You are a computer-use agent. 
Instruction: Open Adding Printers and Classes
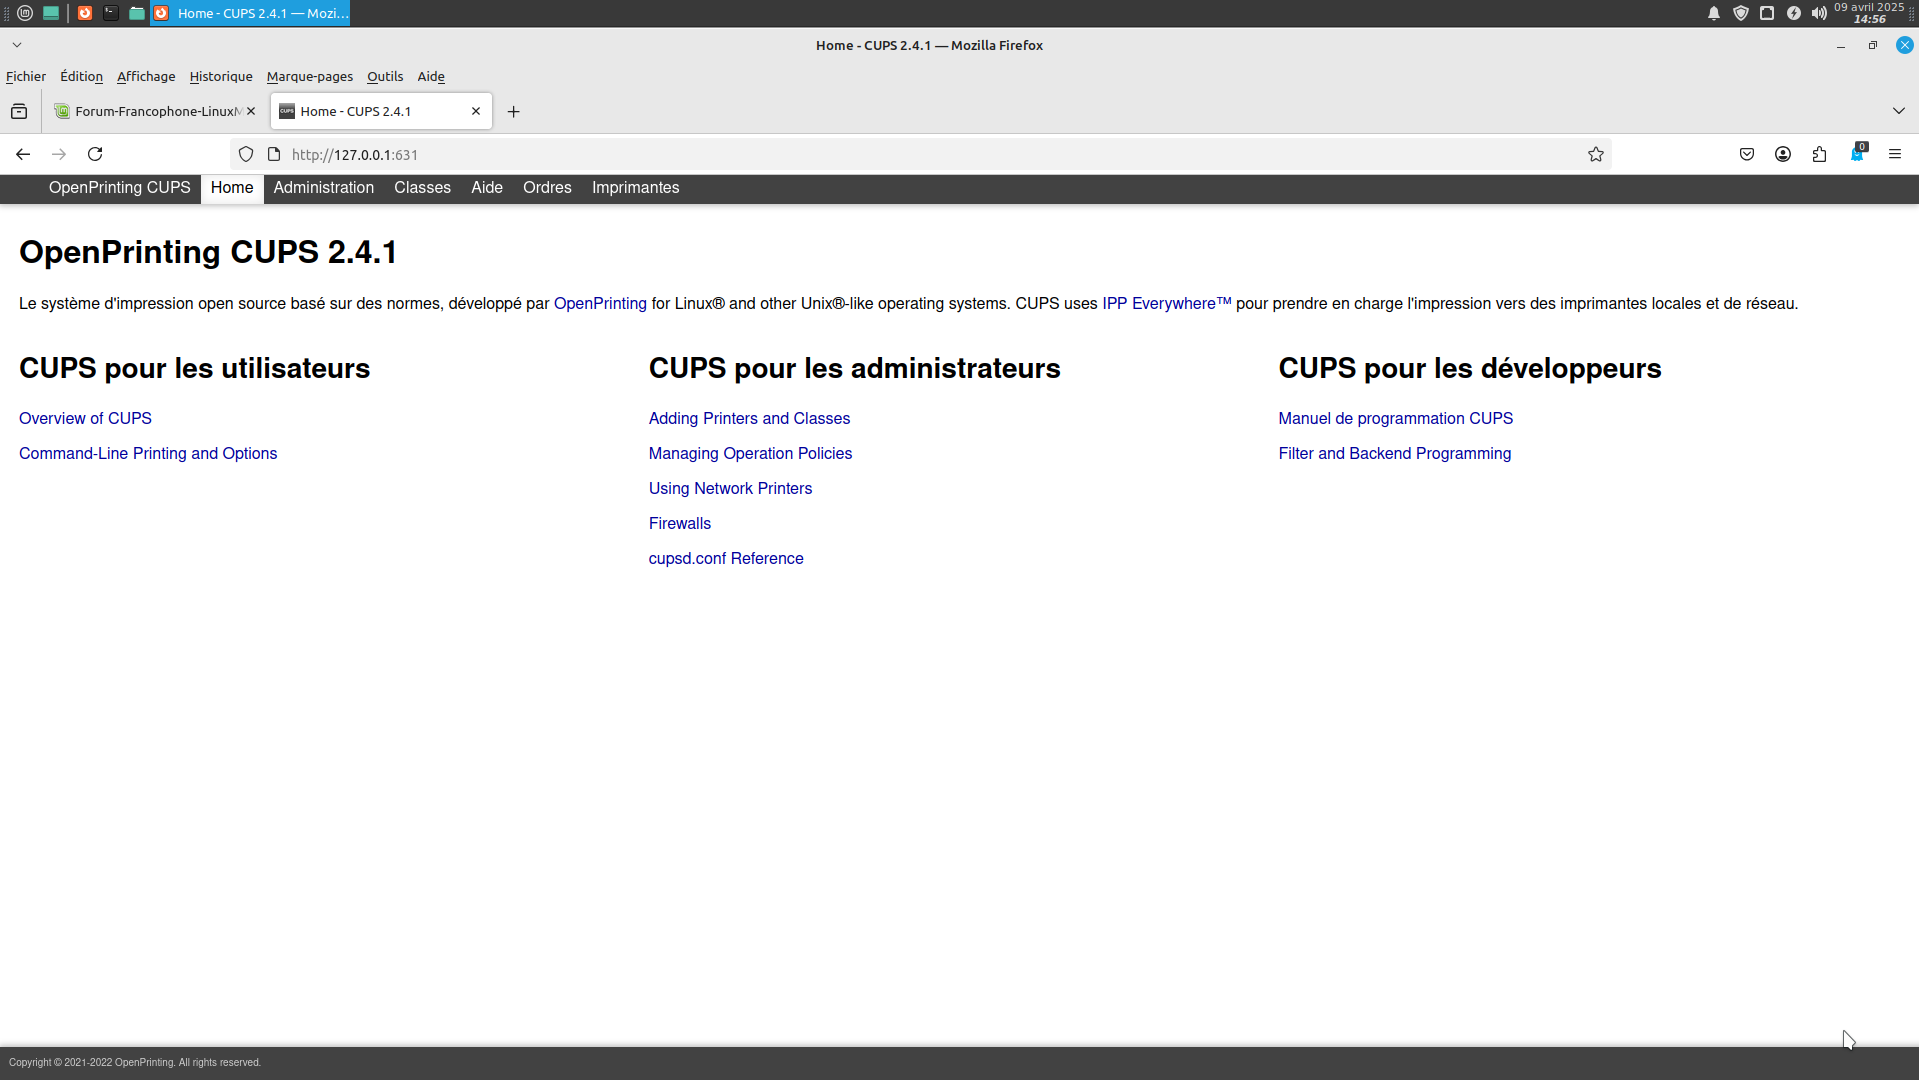click(x=749, y=419)
